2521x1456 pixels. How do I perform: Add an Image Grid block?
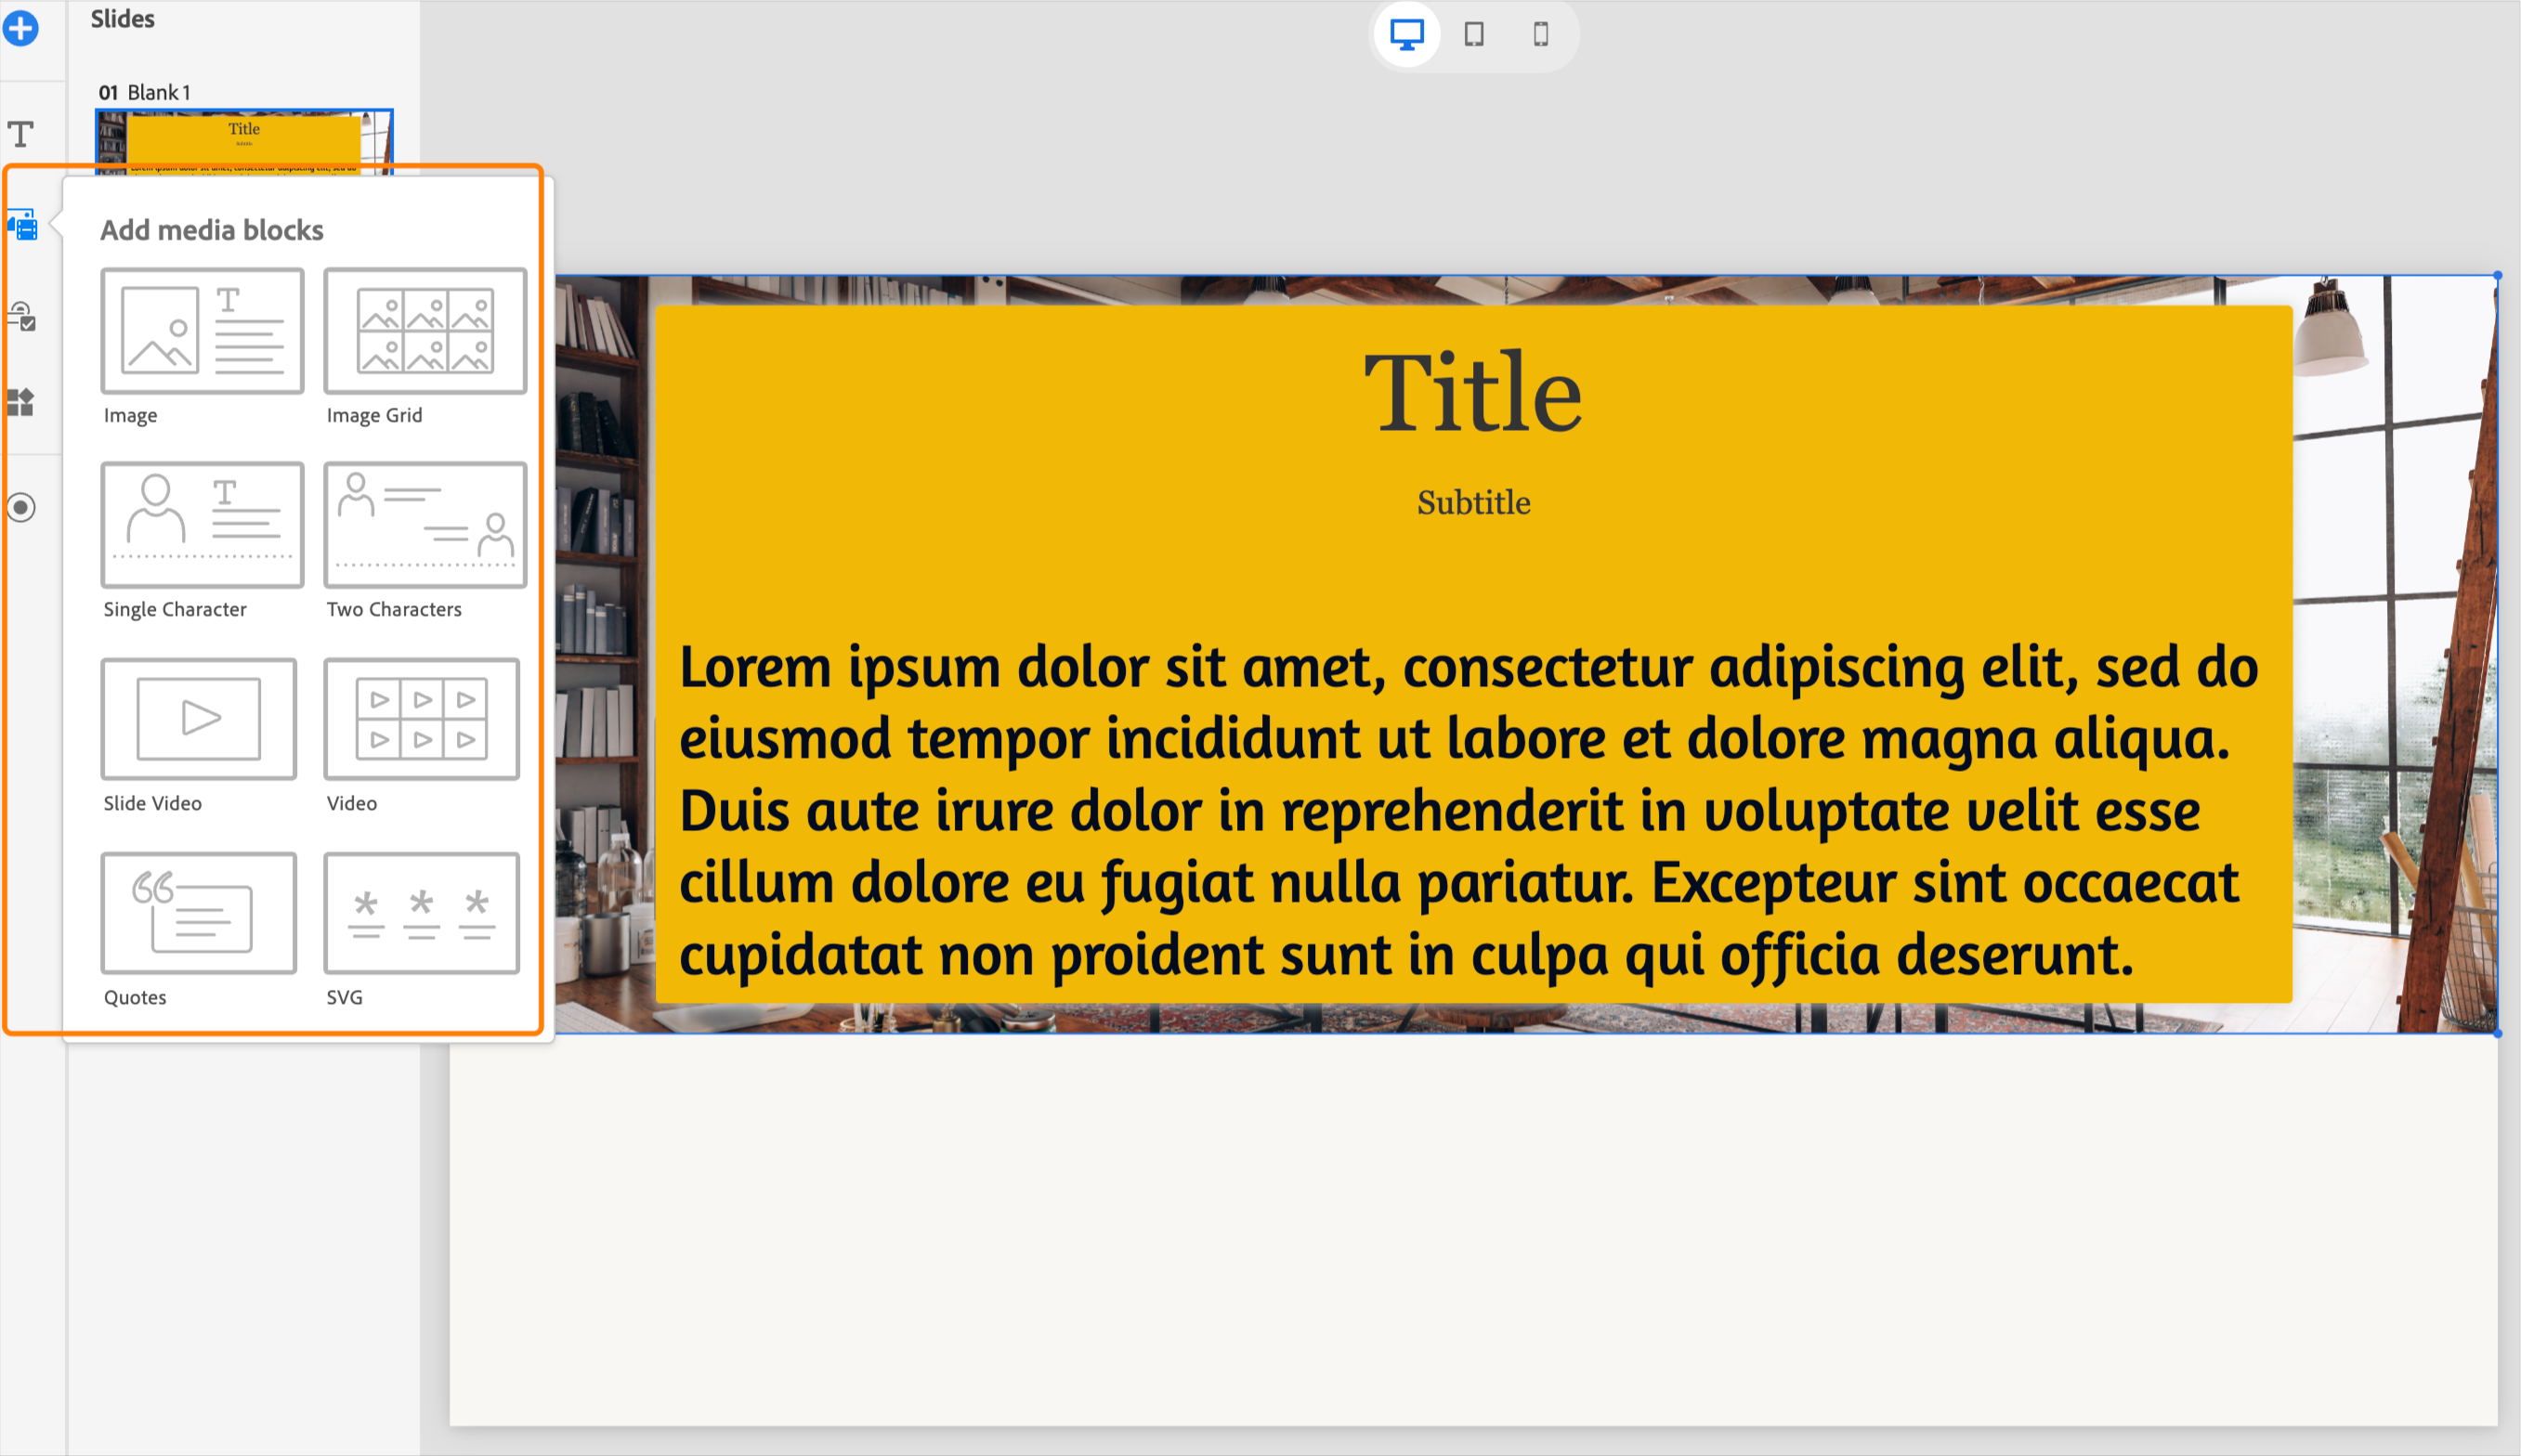pyautogui.click(x=425, y=331)
